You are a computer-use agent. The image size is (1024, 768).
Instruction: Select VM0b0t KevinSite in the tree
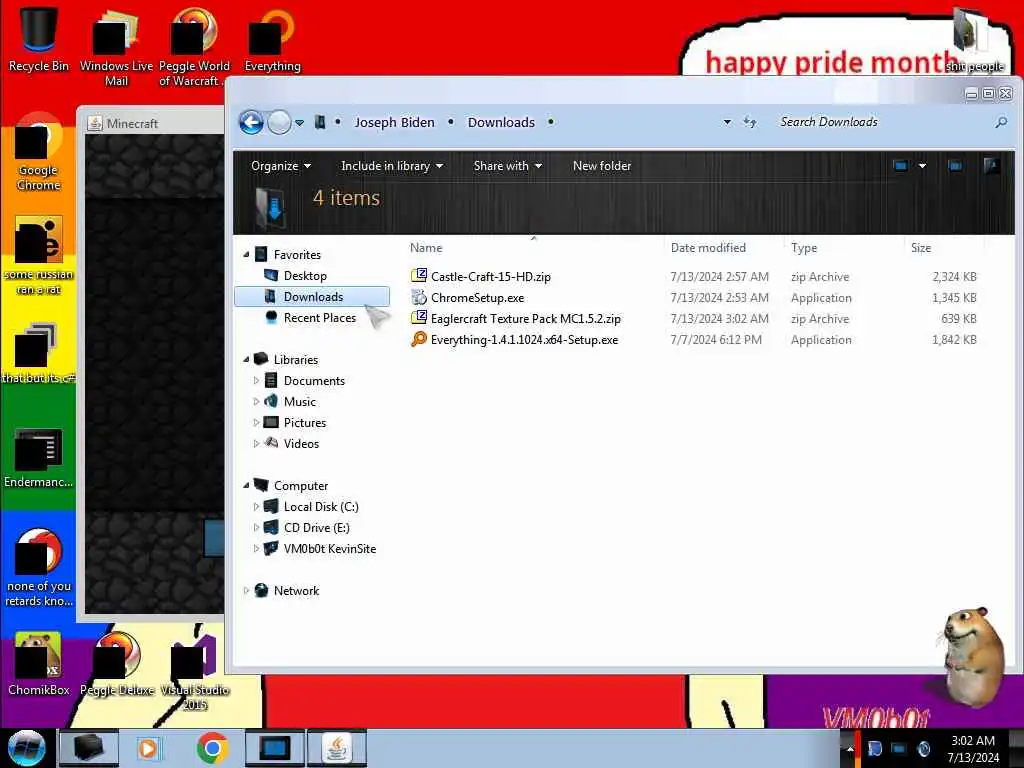329,549
